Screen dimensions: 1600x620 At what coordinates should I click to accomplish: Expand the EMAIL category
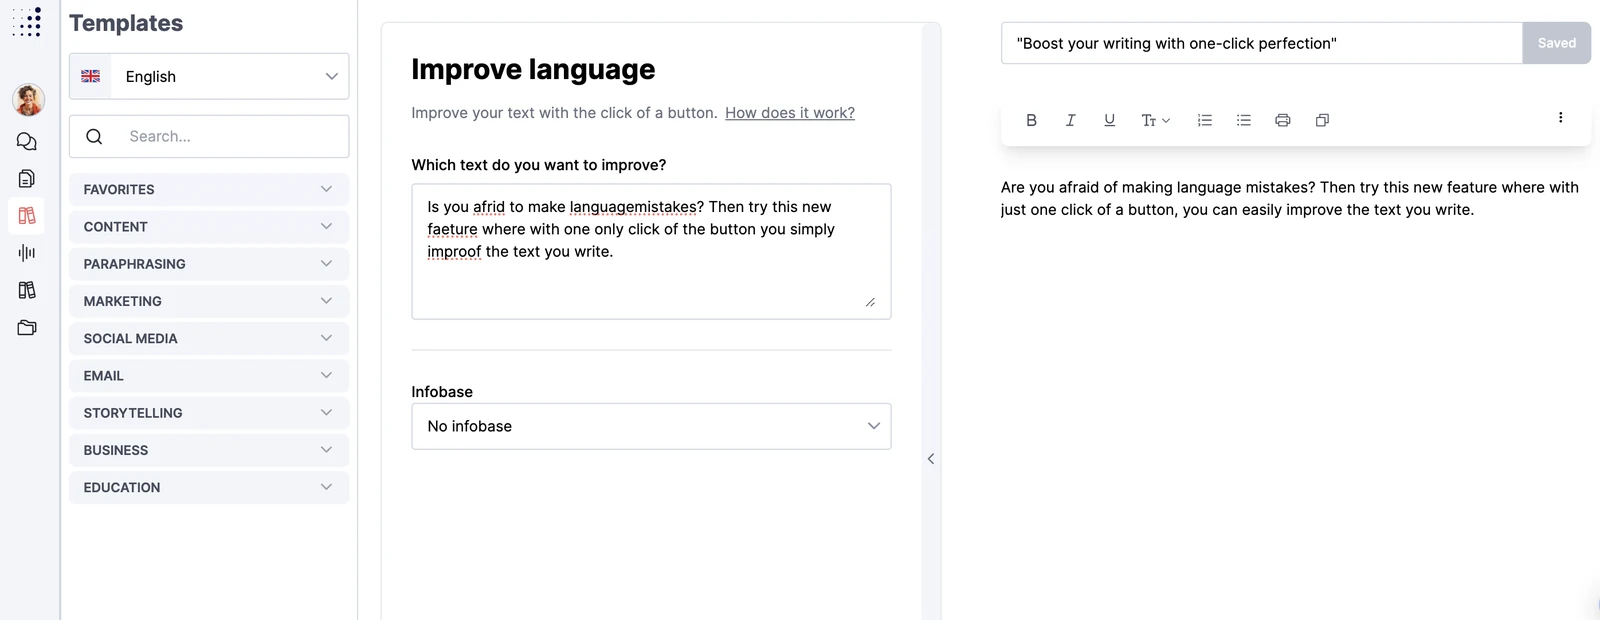[x=209, y=376]
